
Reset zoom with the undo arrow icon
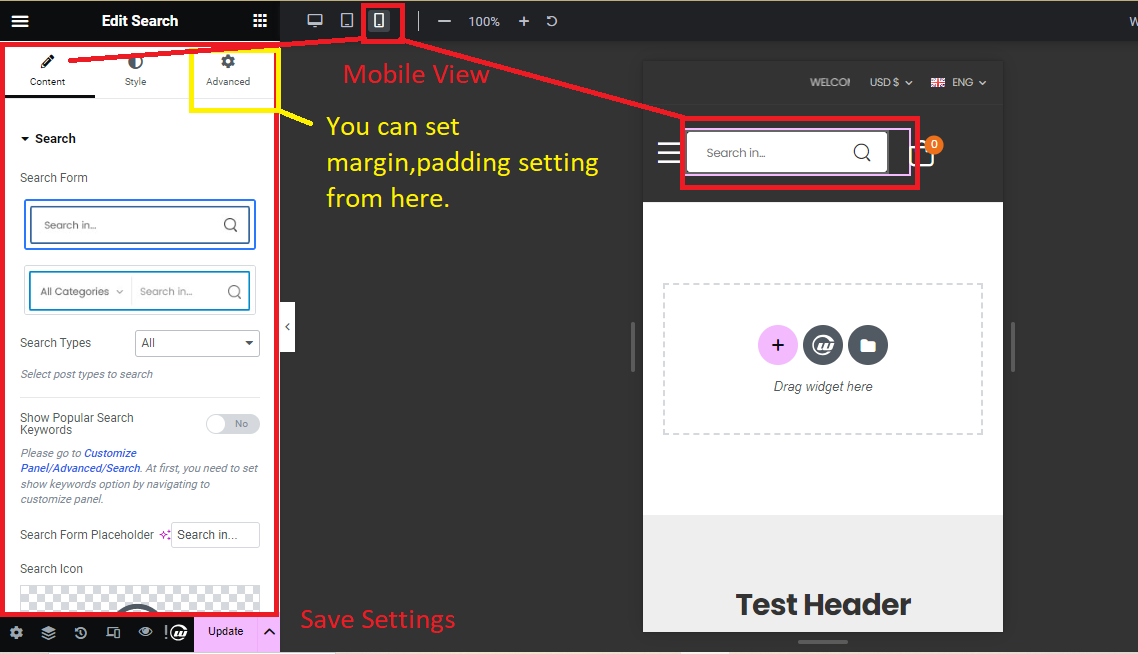point(552,21)
